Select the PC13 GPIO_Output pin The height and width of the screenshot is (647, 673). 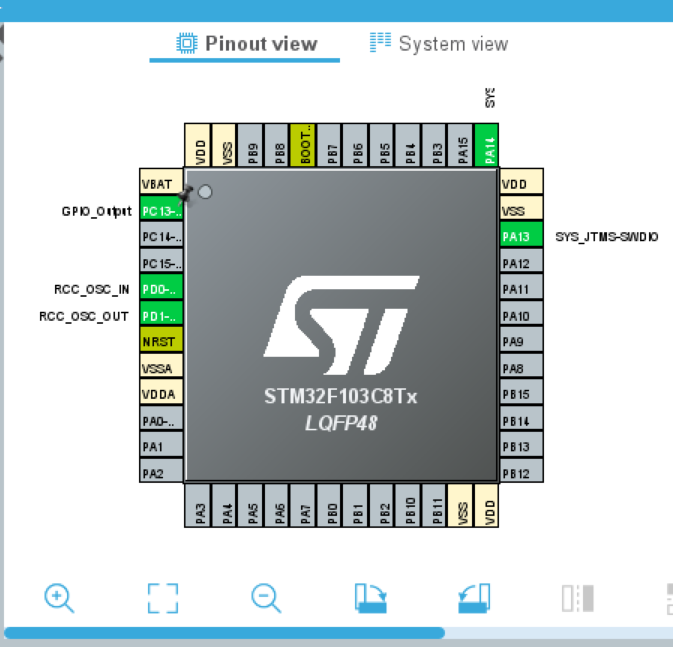(x=161, y=210)
